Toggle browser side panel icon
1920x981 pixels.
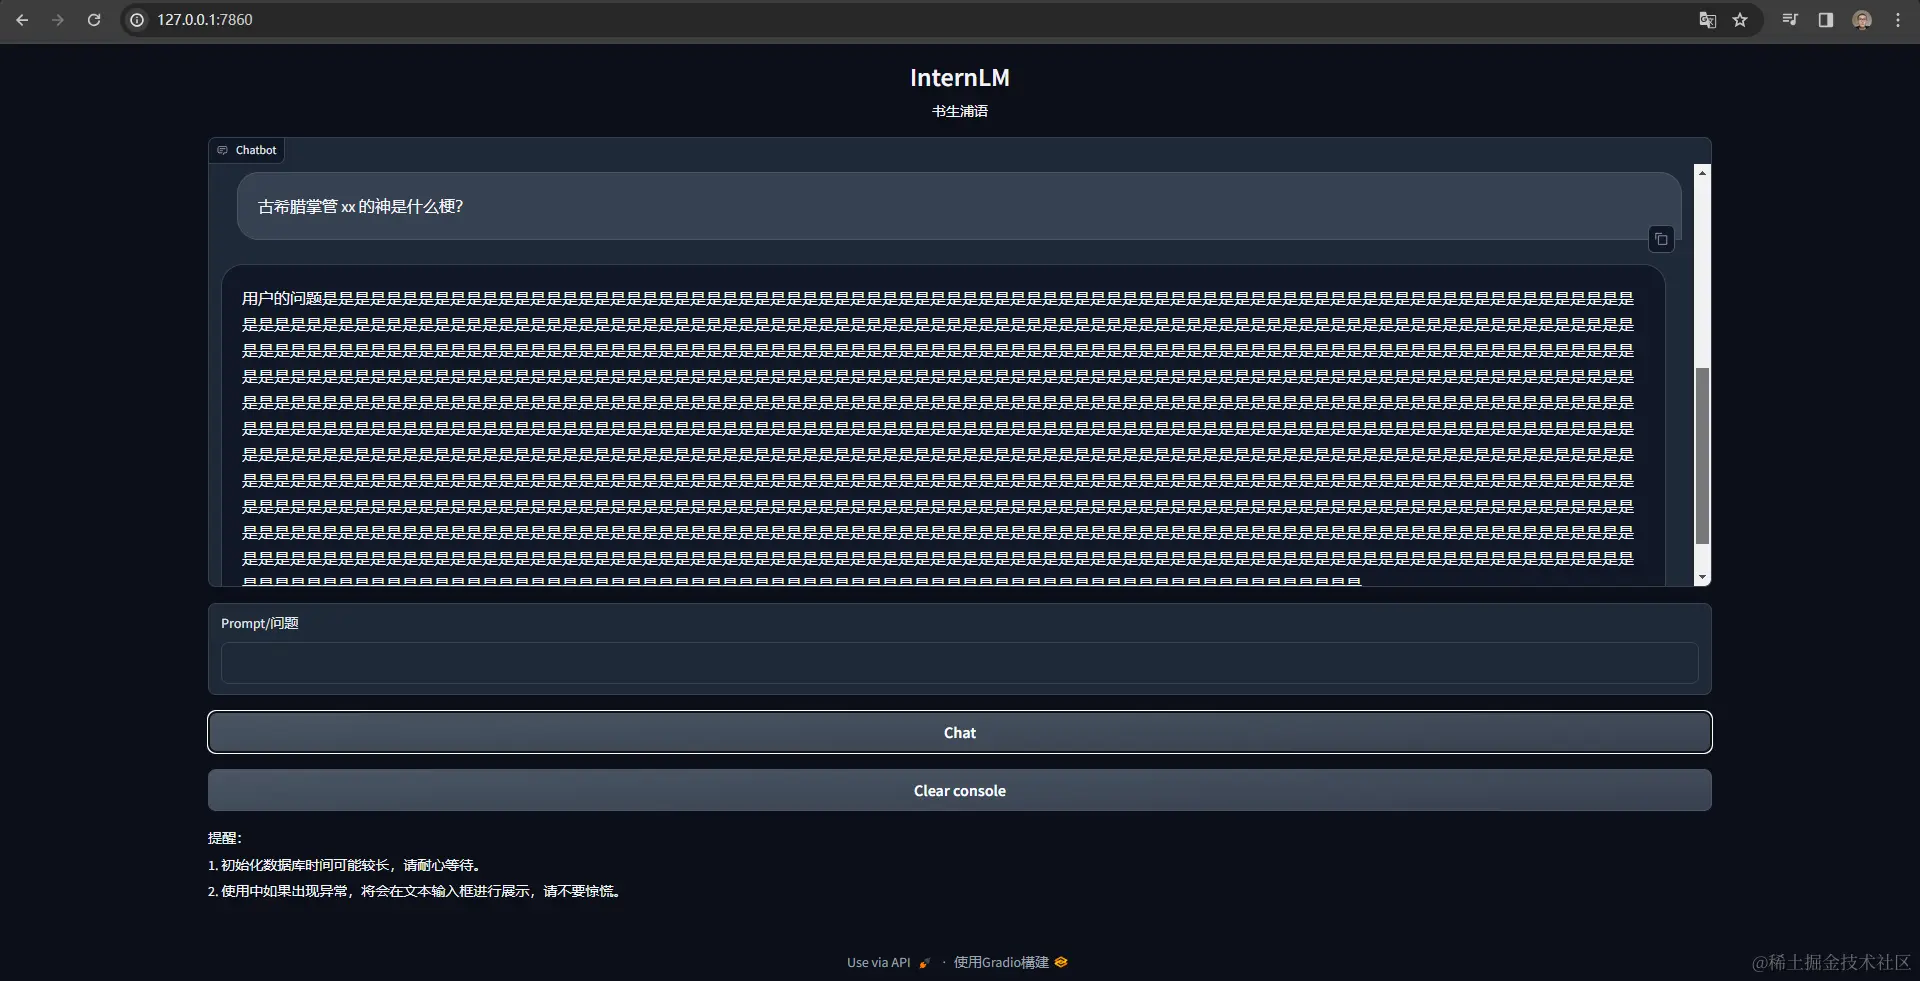click(1826, 20)
